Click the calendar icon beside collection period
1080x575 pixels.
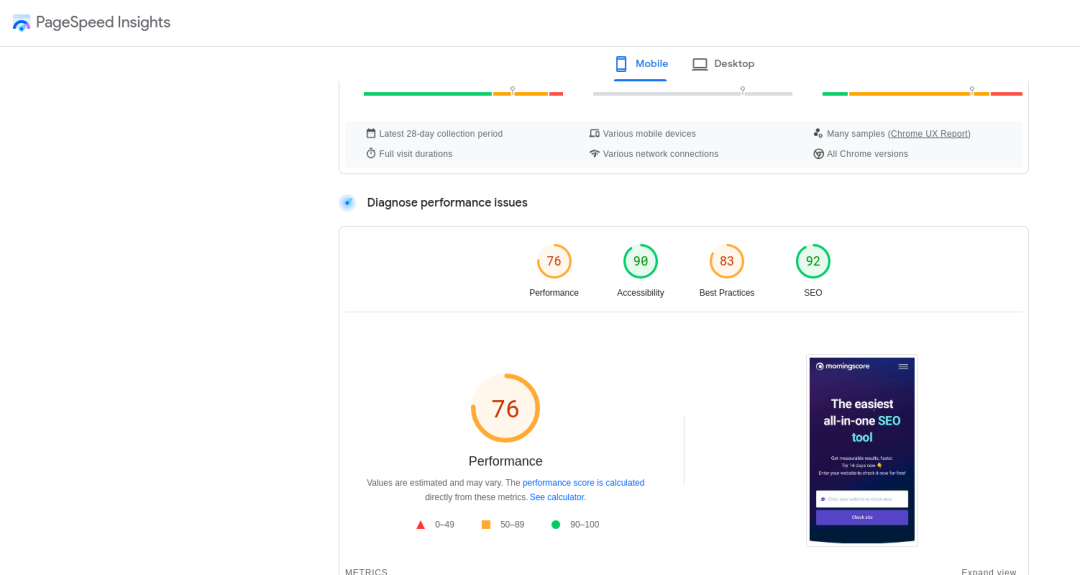tap(371, 134)
